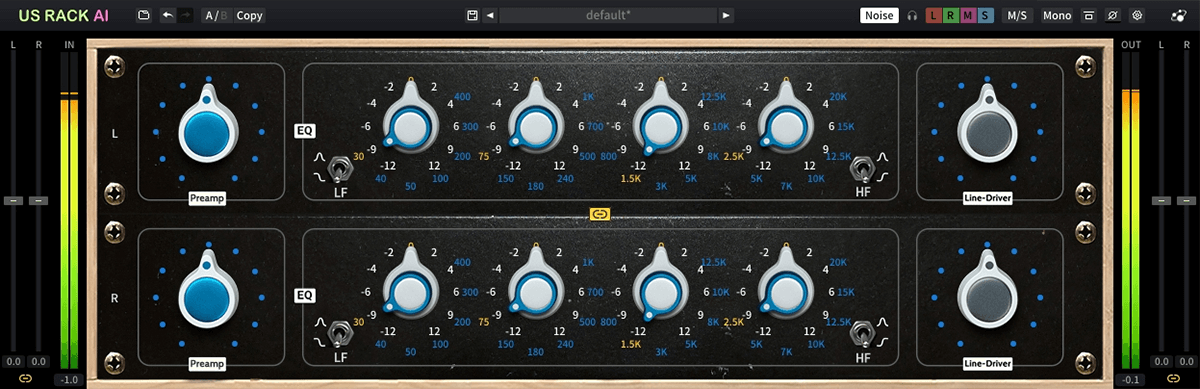Click the Copy button
The height and width of the screenshot is (389, 1200).
(x=250, y=15)
